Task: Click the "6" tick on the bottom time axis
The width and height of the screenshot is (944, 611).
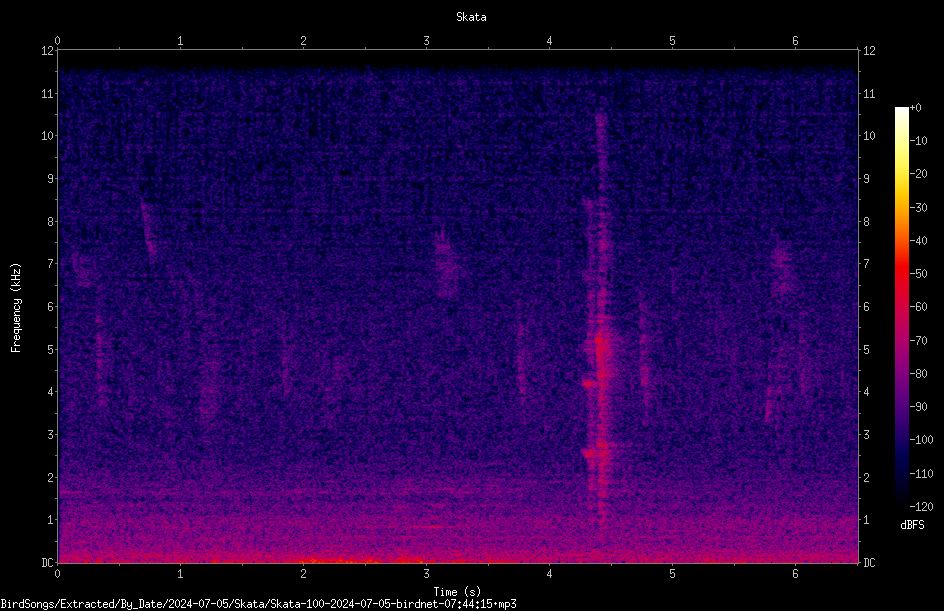Action: tap(795, 574)
